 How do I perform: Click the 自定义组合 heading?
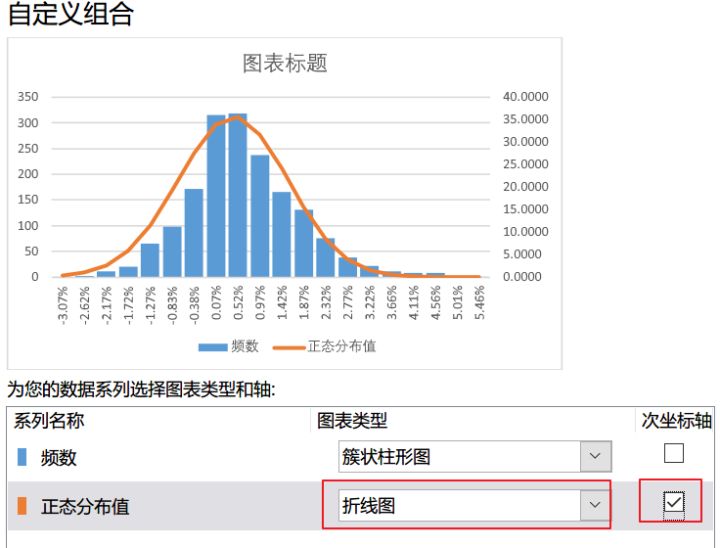[x=70, y=15]
